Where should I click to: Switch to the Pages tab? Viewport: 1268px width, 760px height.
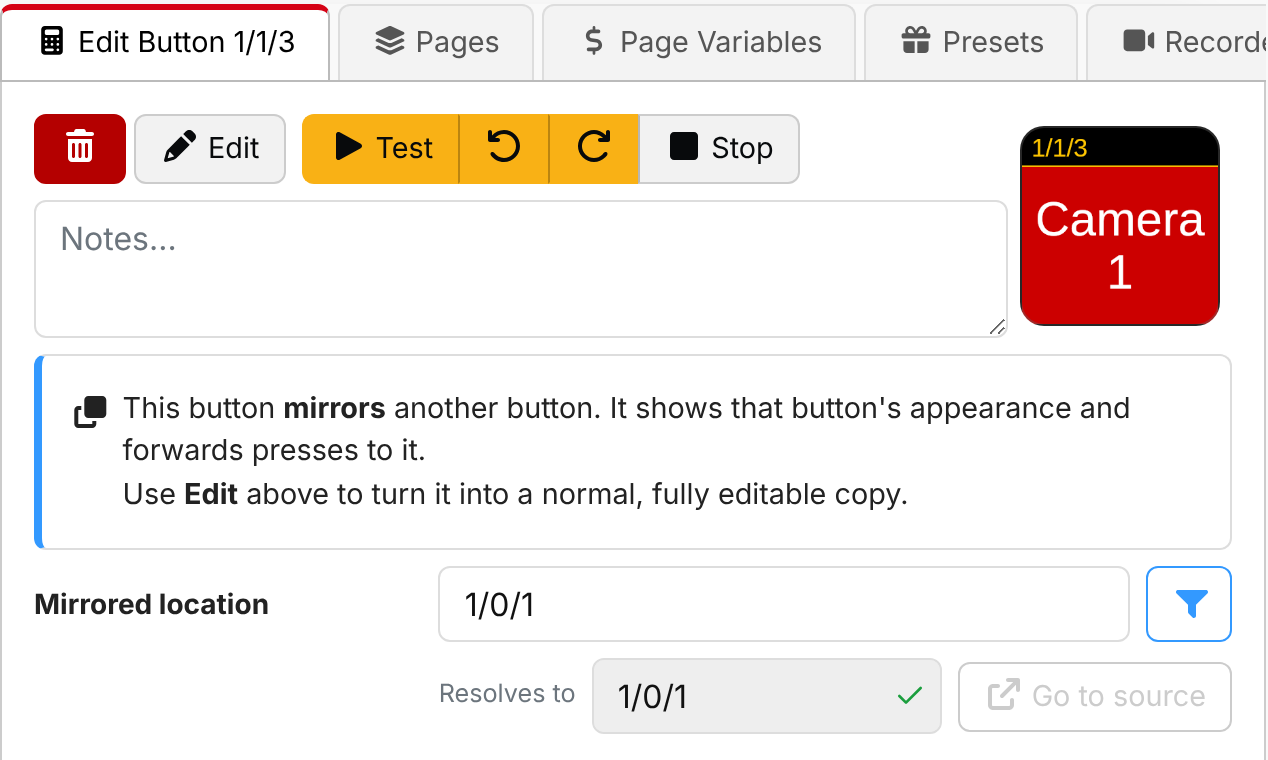point(436,42)
